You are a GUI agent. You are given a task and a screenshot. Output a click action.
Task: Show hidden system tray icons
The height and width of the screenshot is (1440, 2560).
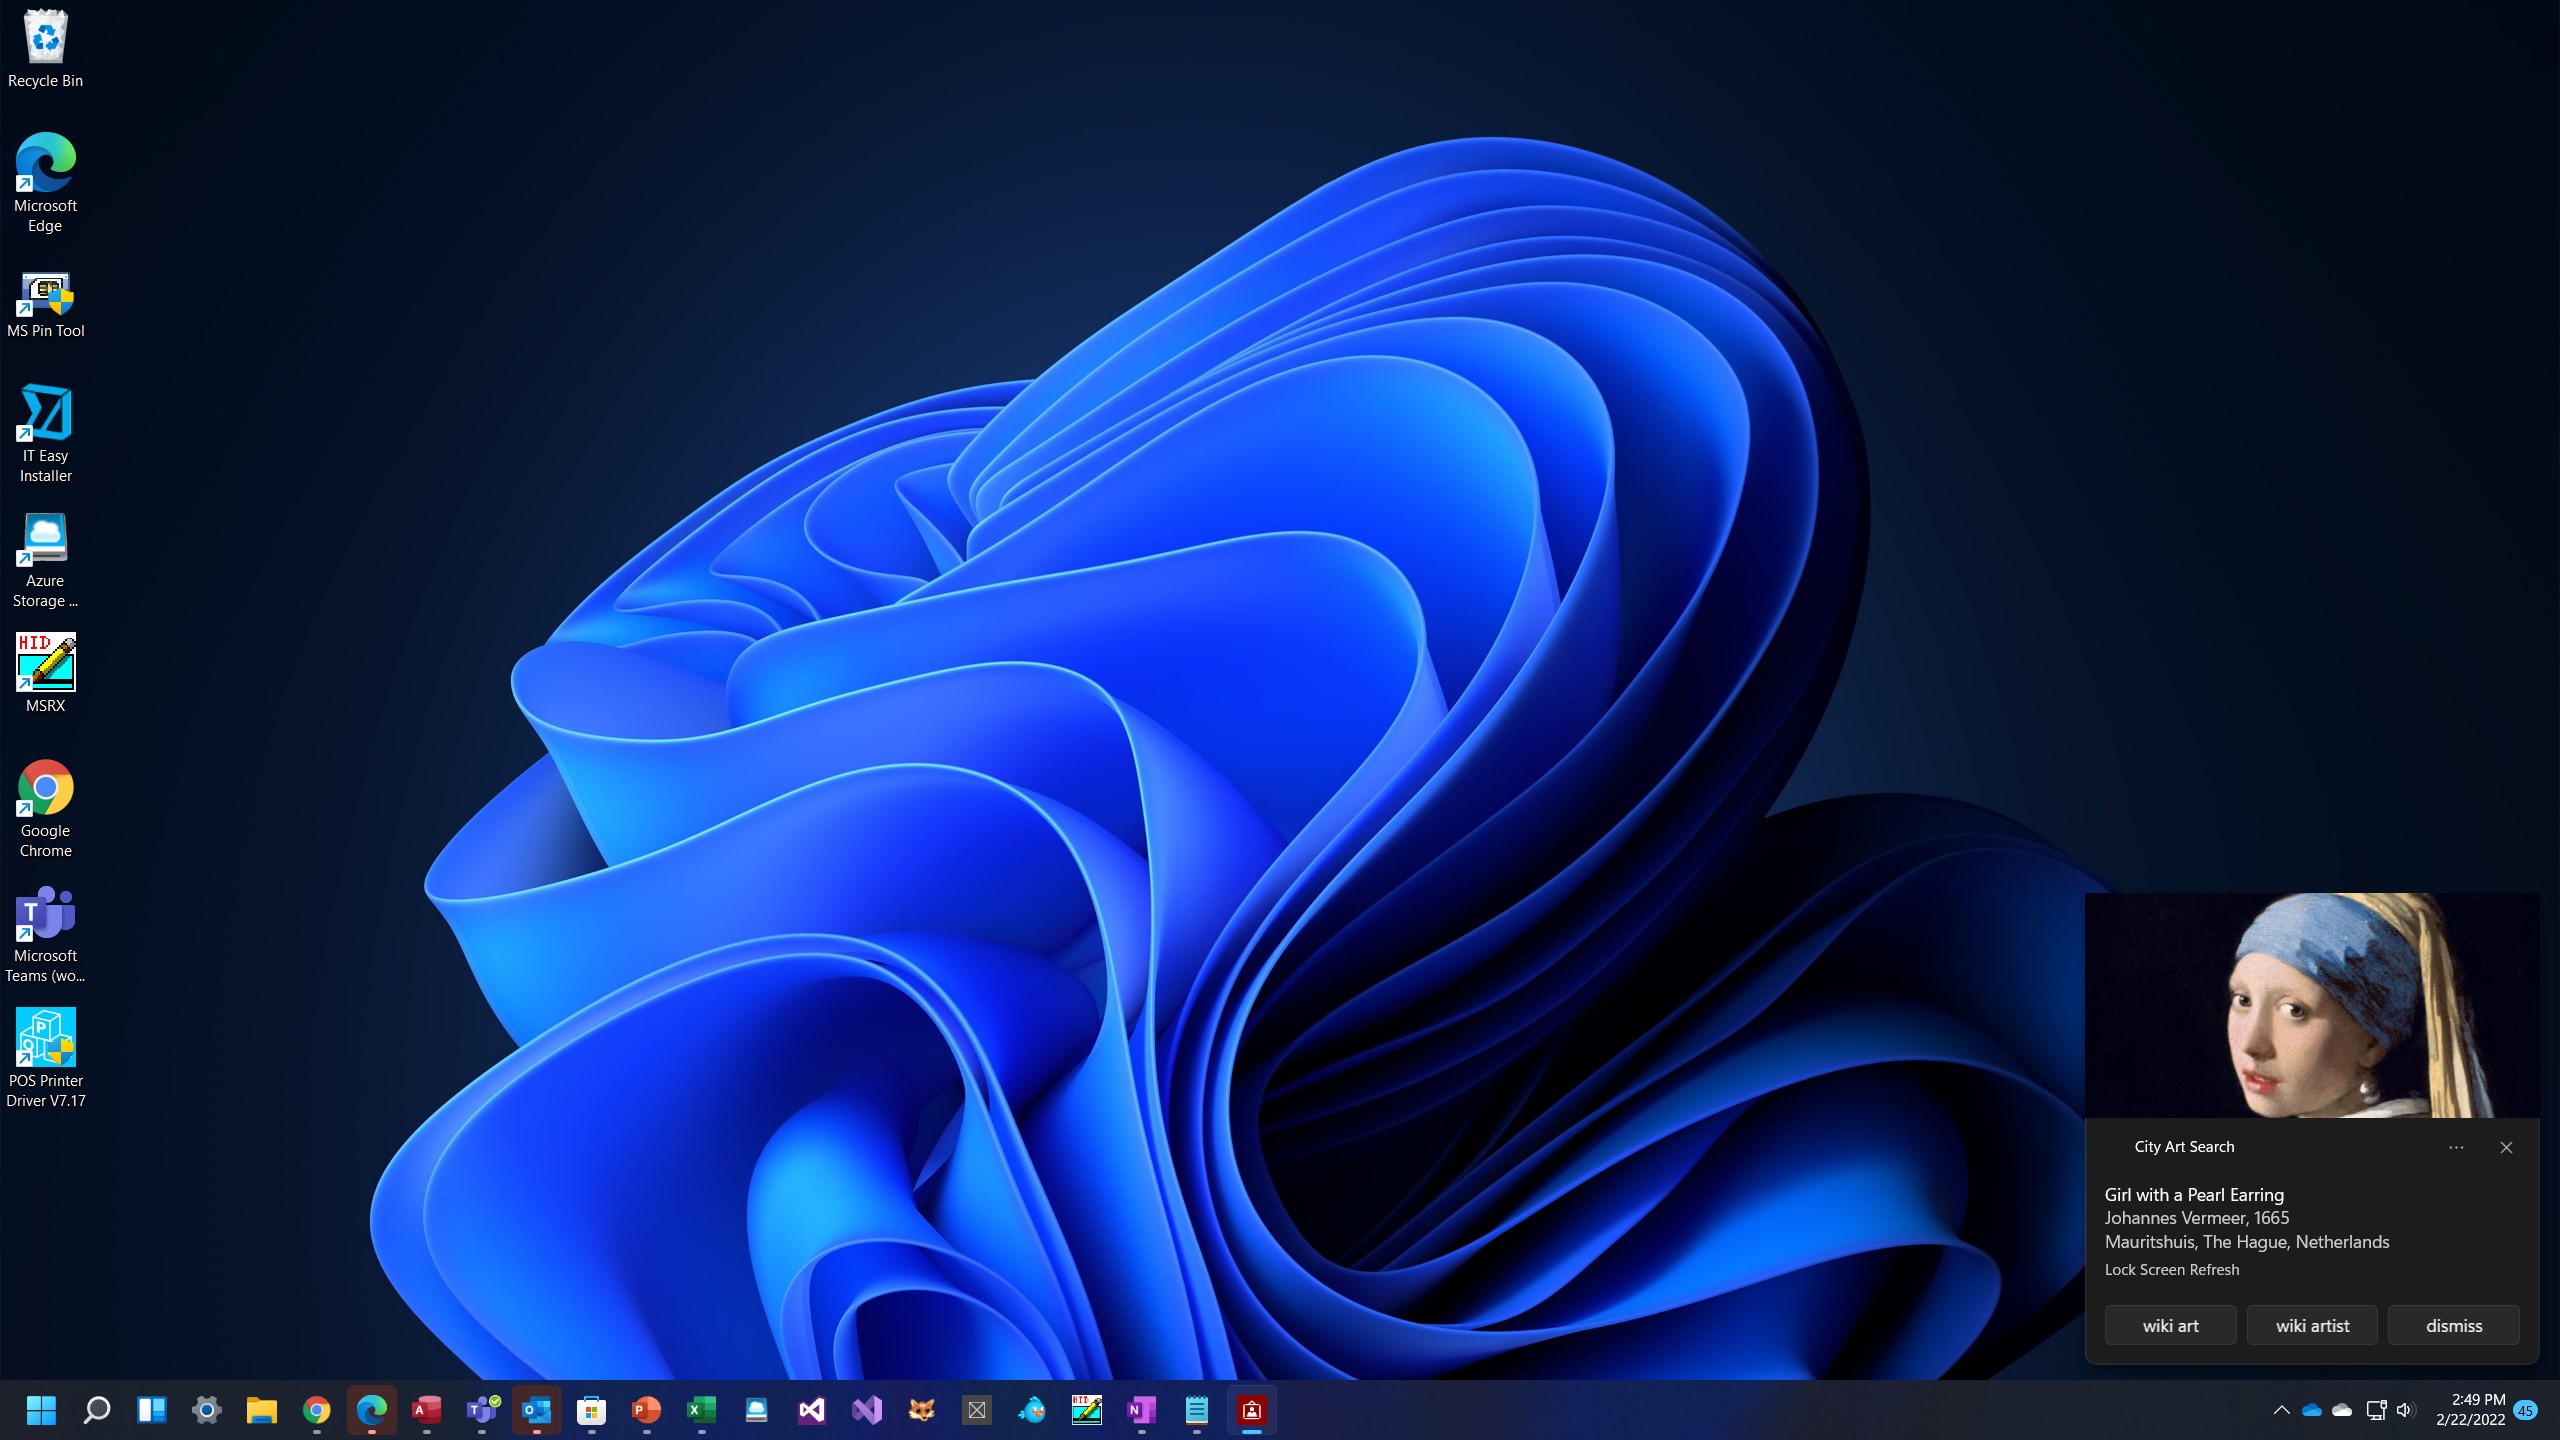(x=2281, y=1410)
